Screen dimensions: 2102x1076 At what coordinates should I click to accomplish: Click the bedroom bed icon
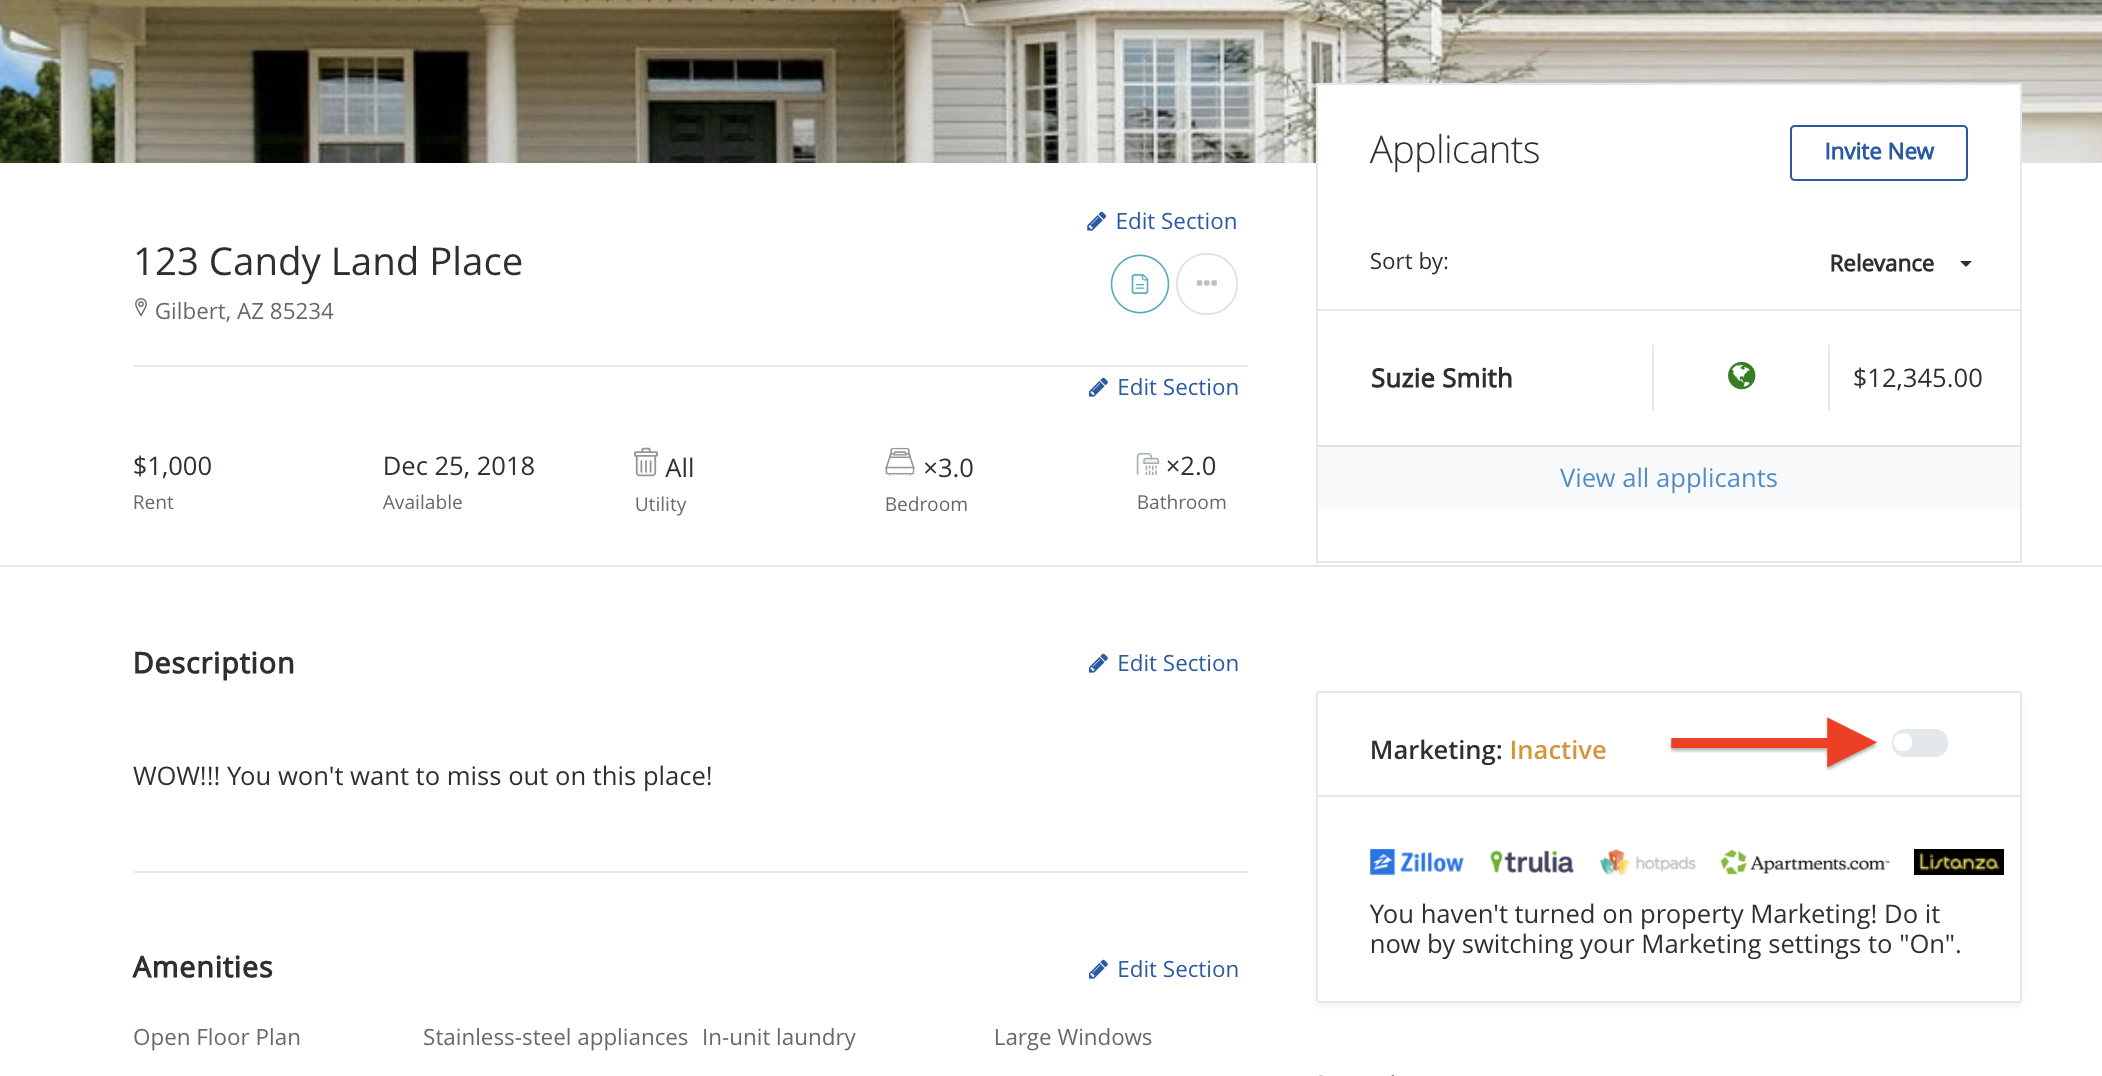coord(899,462)
